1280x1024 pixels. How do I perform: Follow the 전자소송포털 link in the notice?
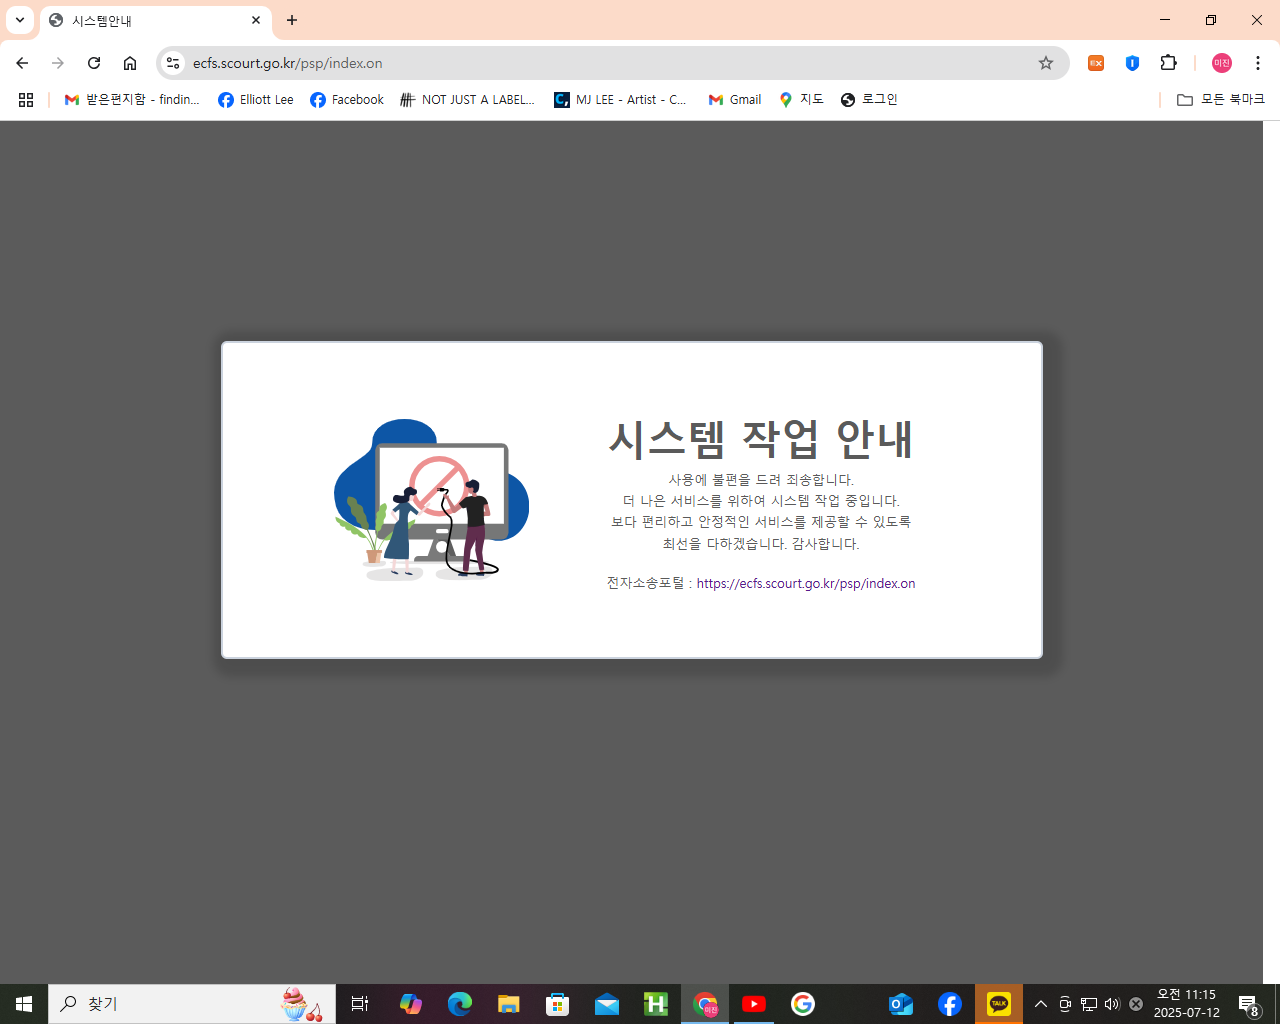click(806, 583)
